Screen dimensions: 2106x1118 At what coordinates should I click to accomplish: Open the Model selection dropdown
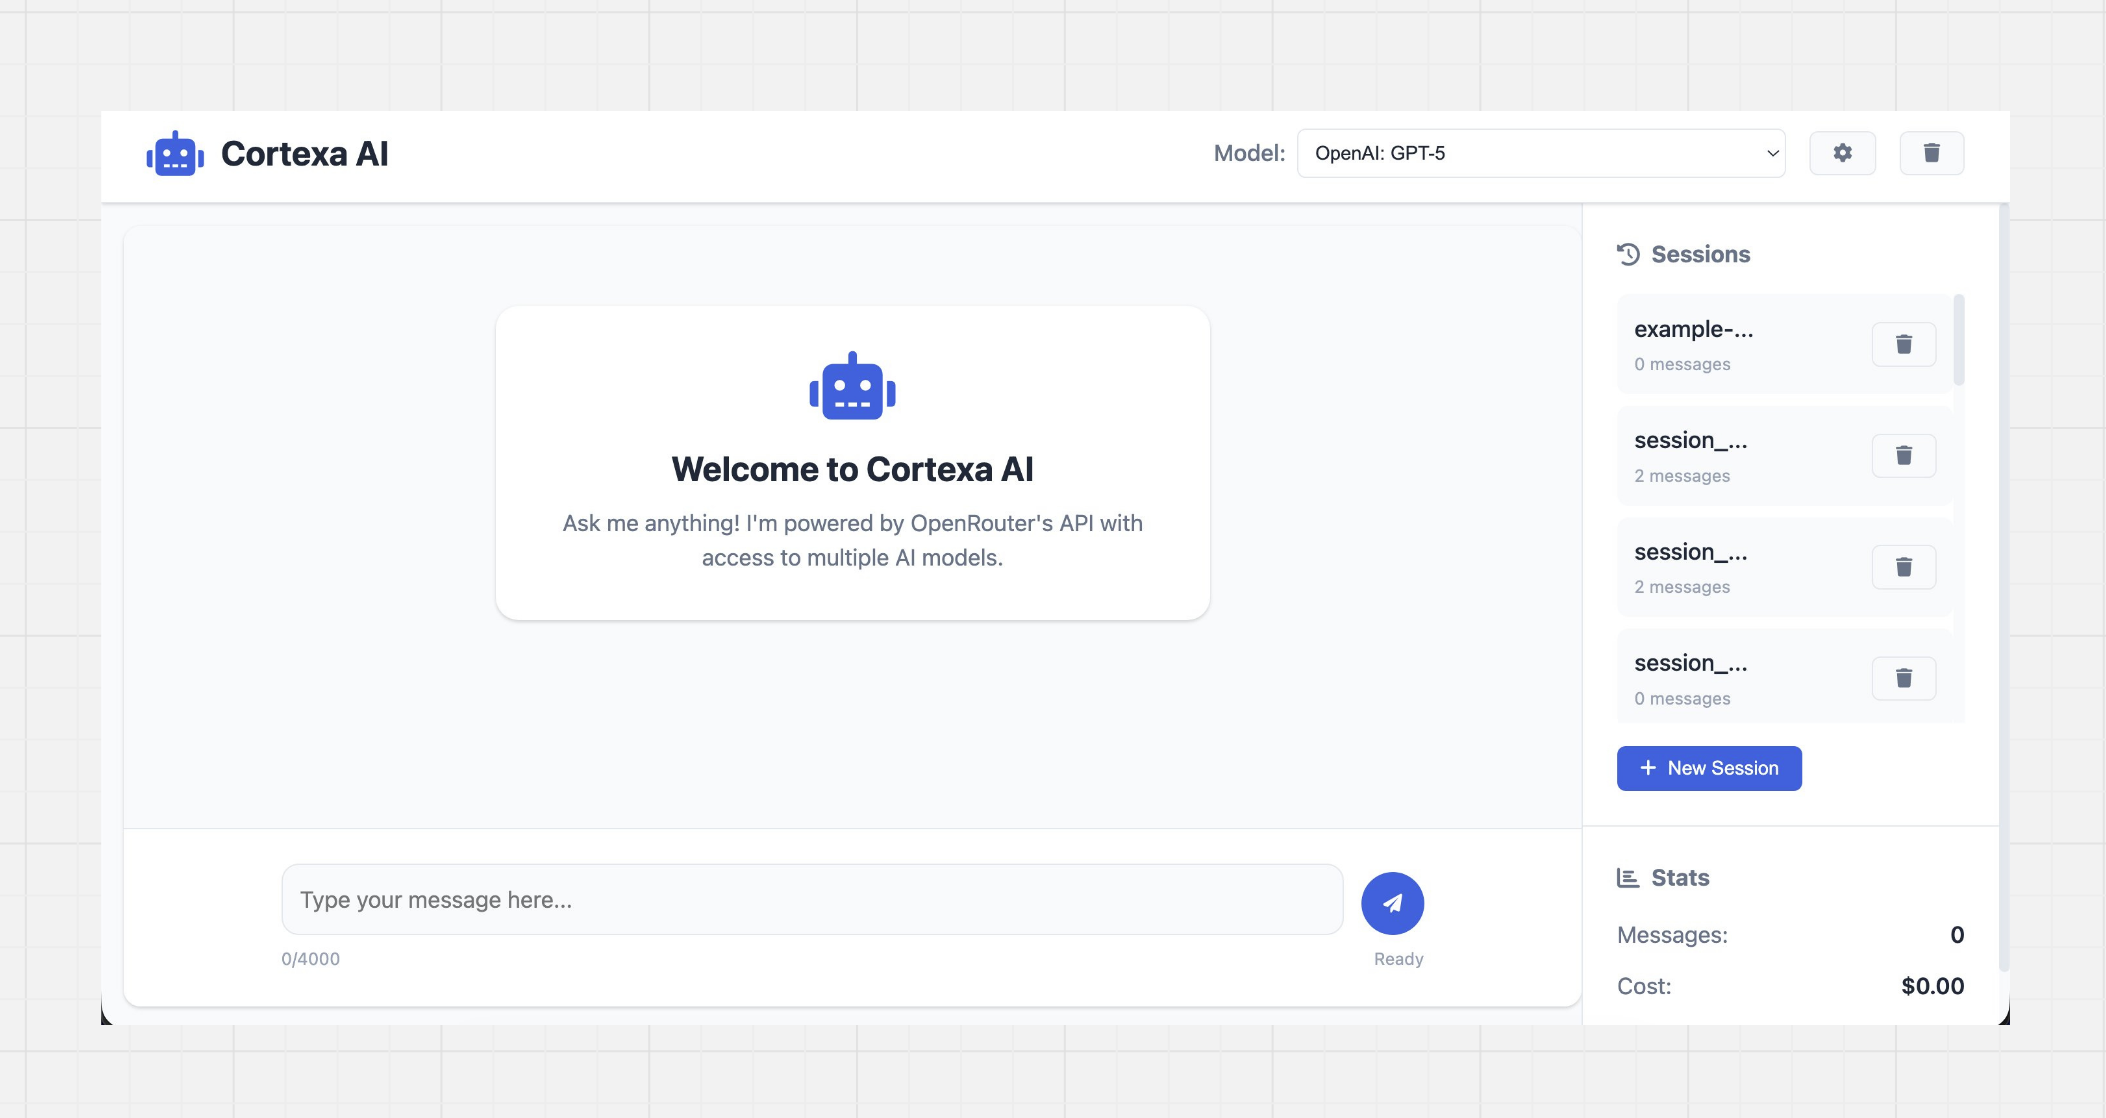click(x=1540, y=153)
